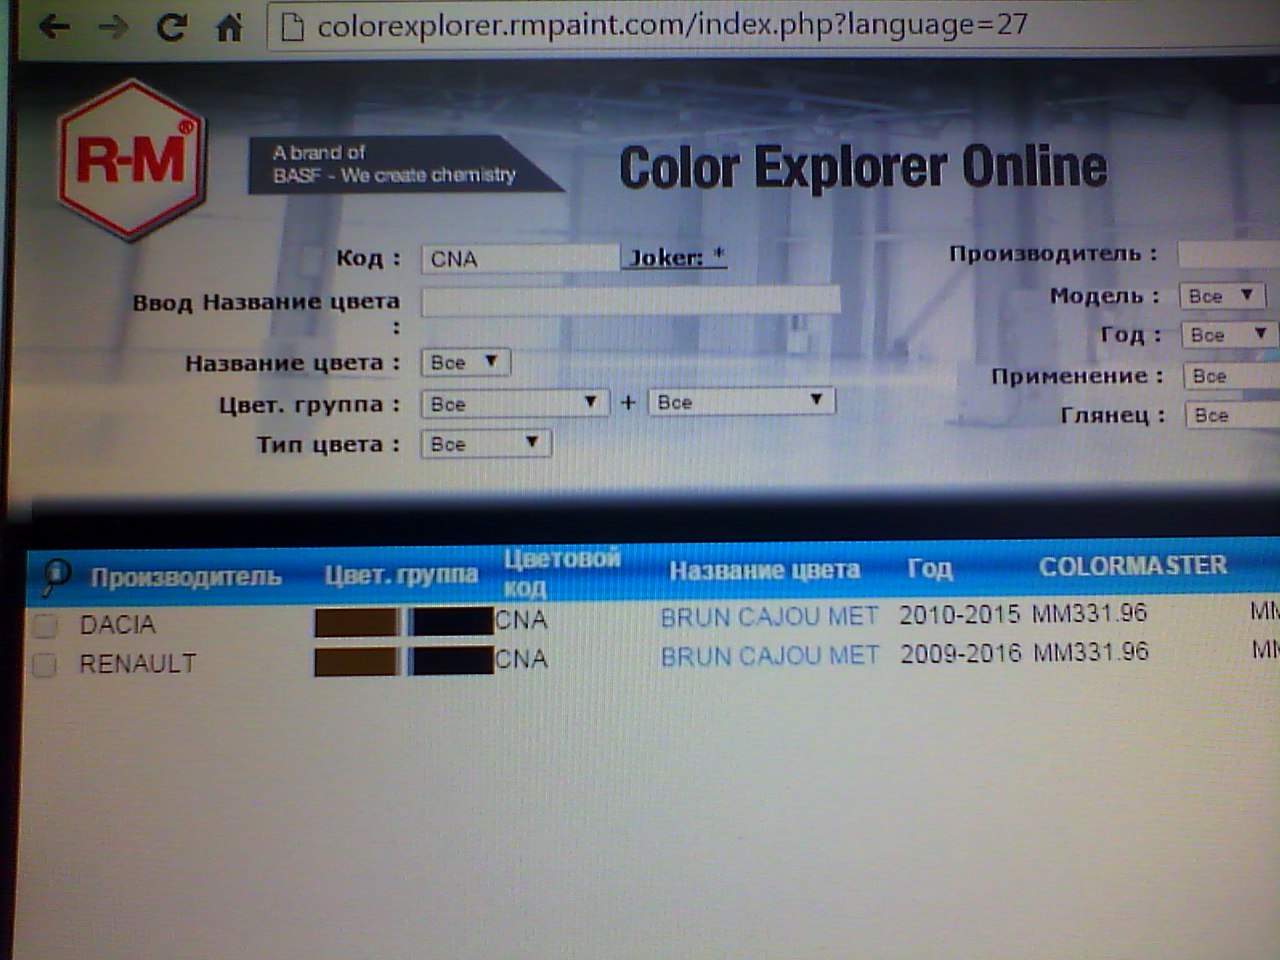Open the Применение dropdown
The height and width of the screenshot is (960, 1280).
[x=1232, y=376]
